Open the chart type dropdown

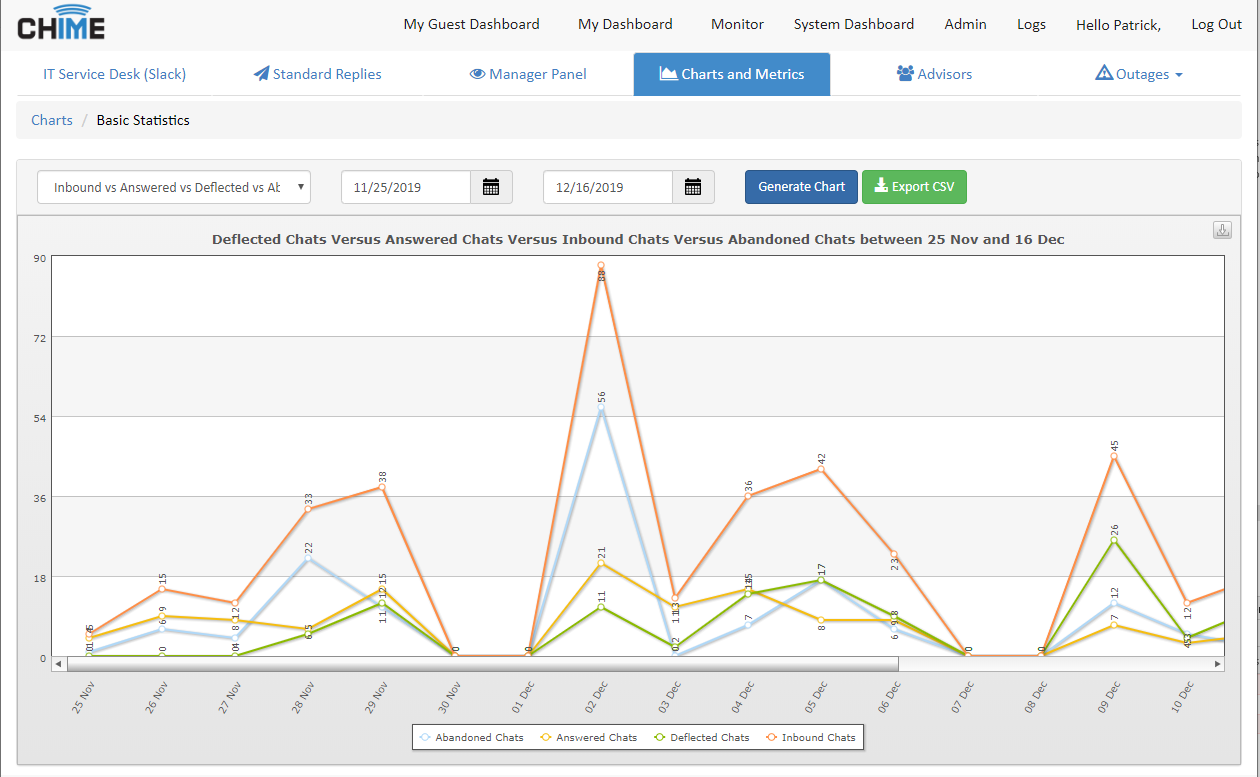tap(174, 187)
